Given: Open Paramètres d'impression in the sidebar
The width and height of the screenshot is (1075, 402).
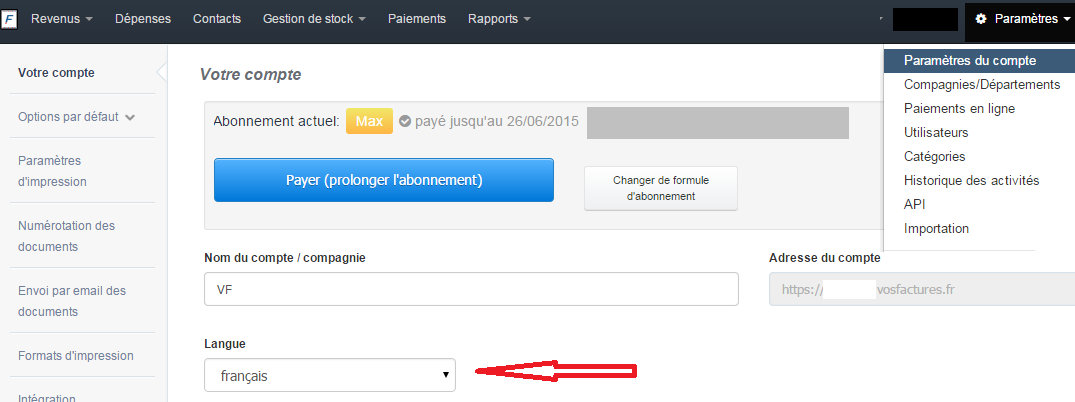Looking at the screenshot, I should point(52,171).
